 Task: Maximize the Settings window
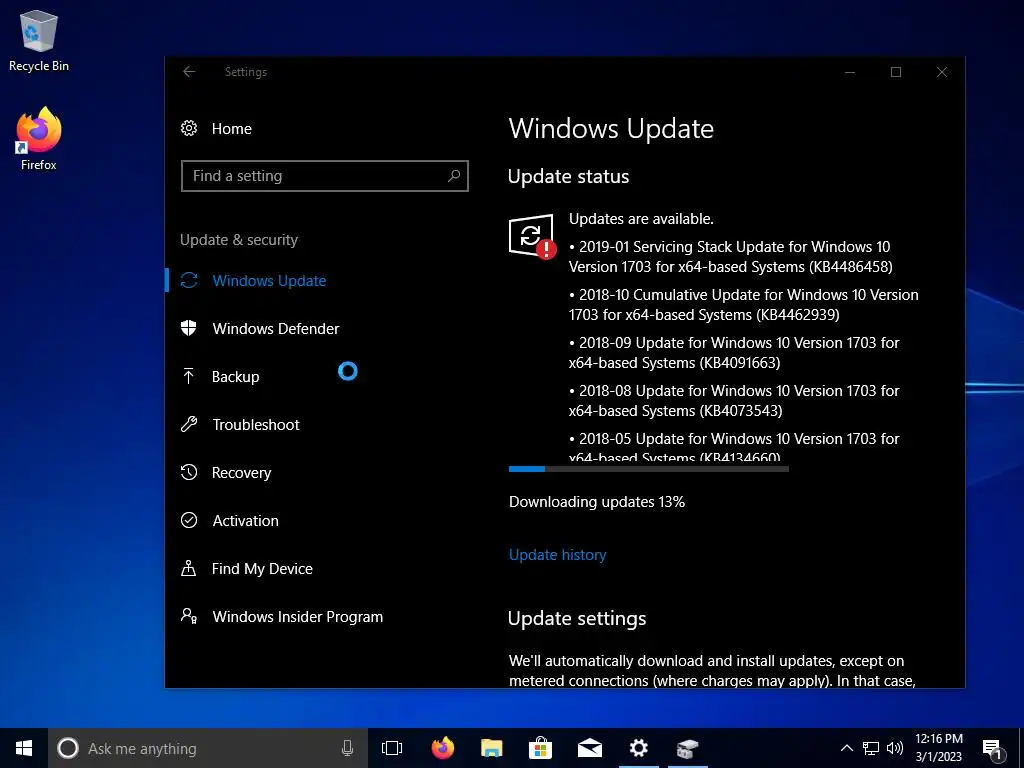pos(896,72)
